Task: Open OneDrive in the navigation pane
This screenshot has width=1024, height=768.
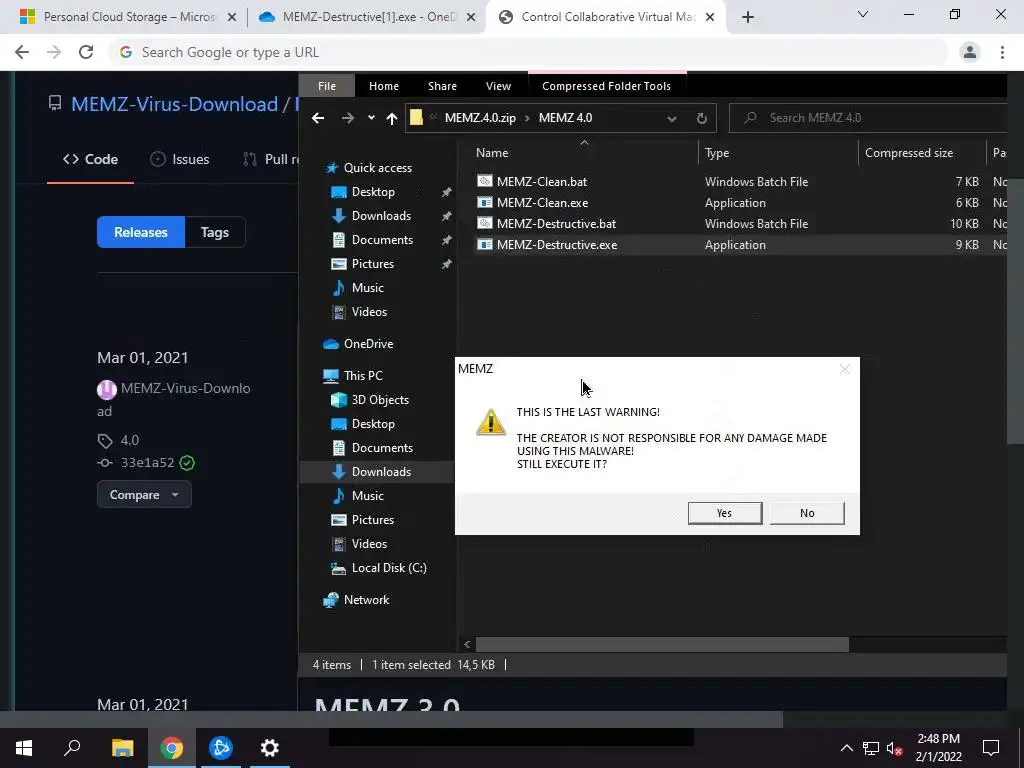Action: 368,344
